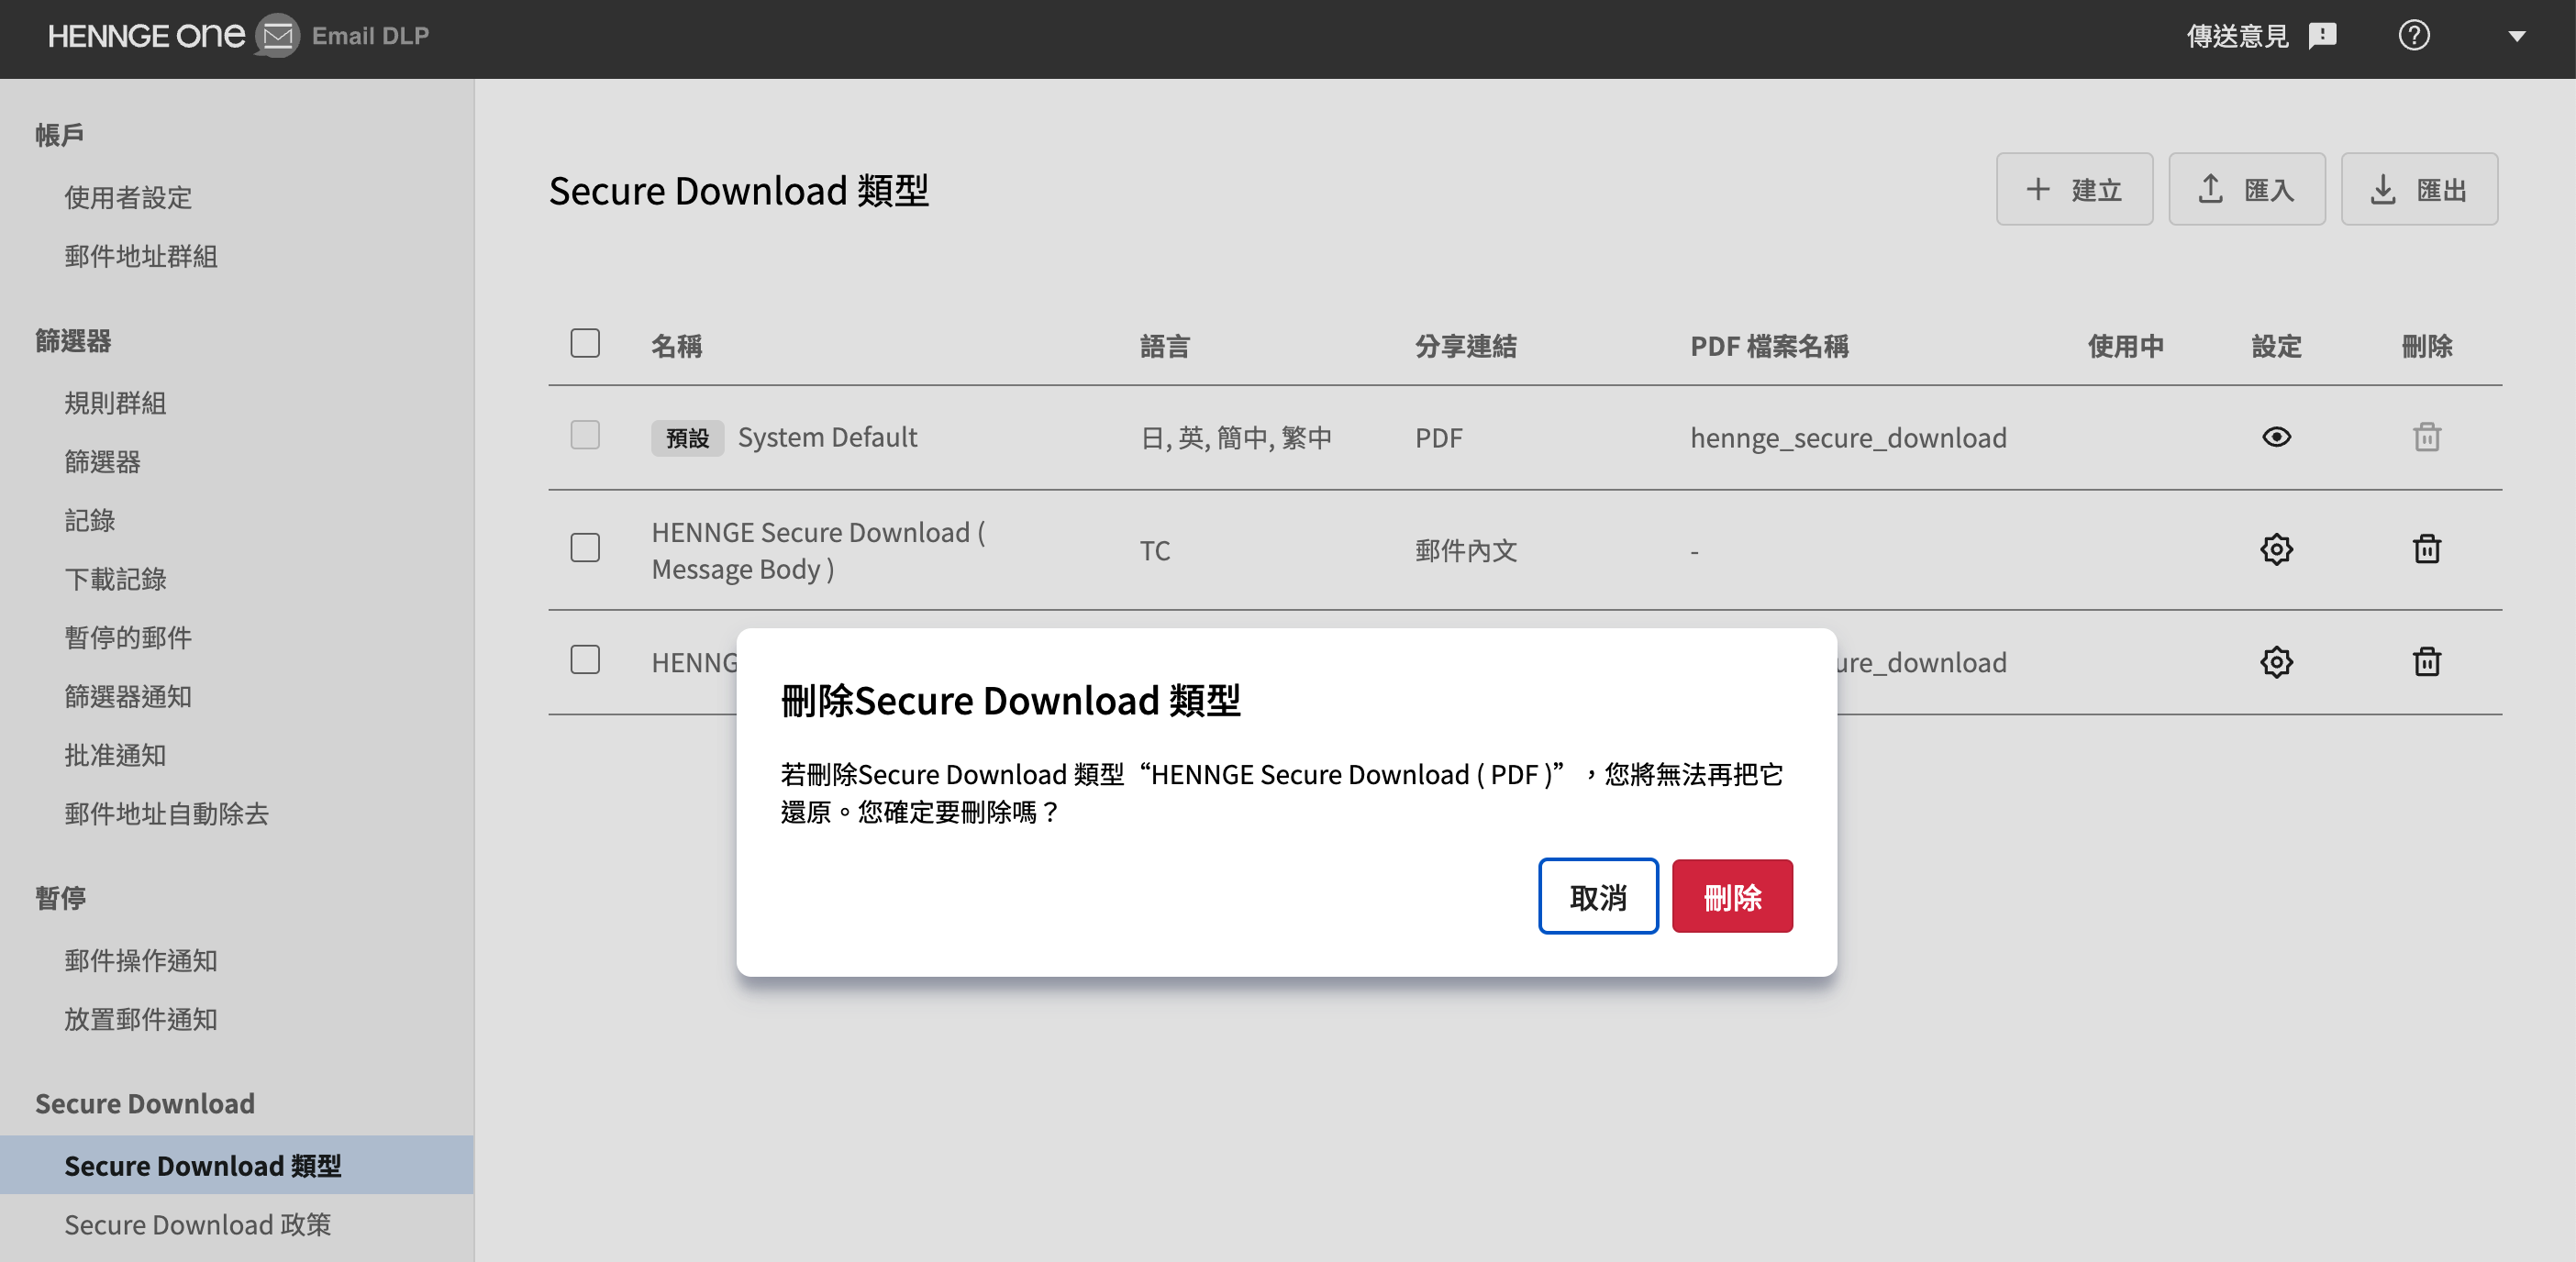The height and width of the screenshot is (1262, 2576).
Task: Open 郵件操作通知 in the sidebar
Action: (x=141, y=961)
